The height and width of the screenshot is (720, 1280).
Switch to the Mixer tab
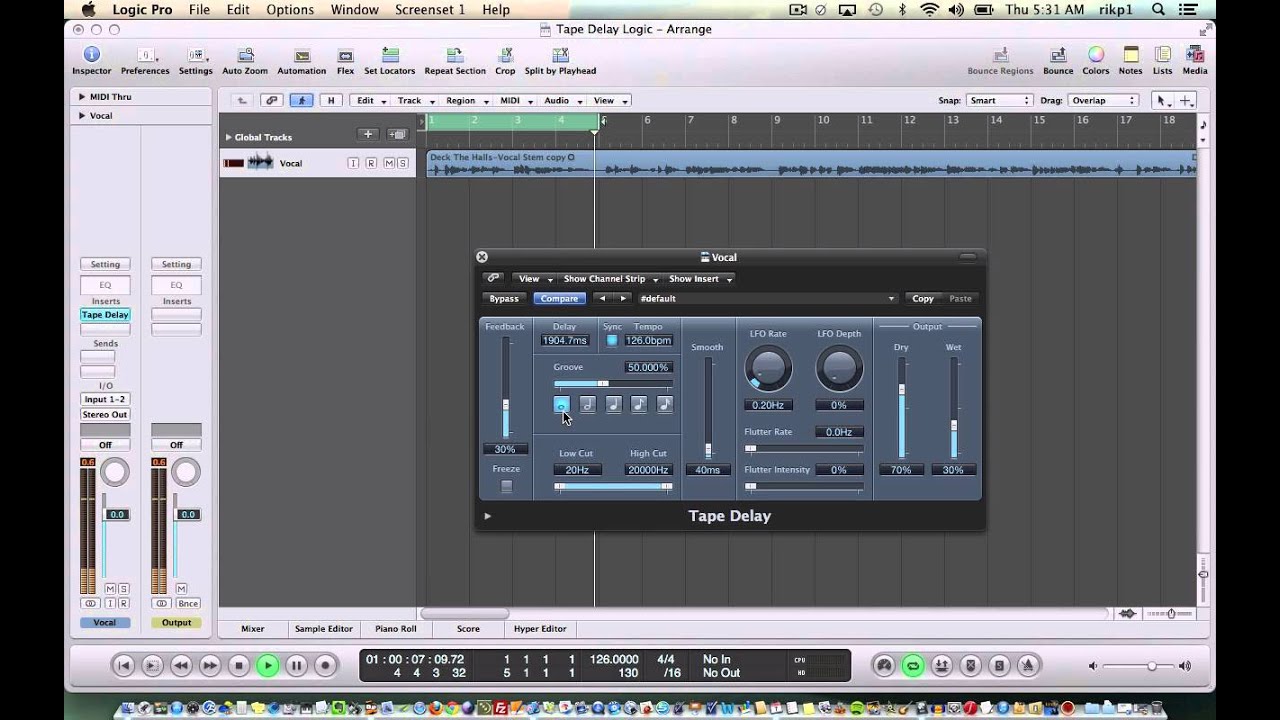253,629
